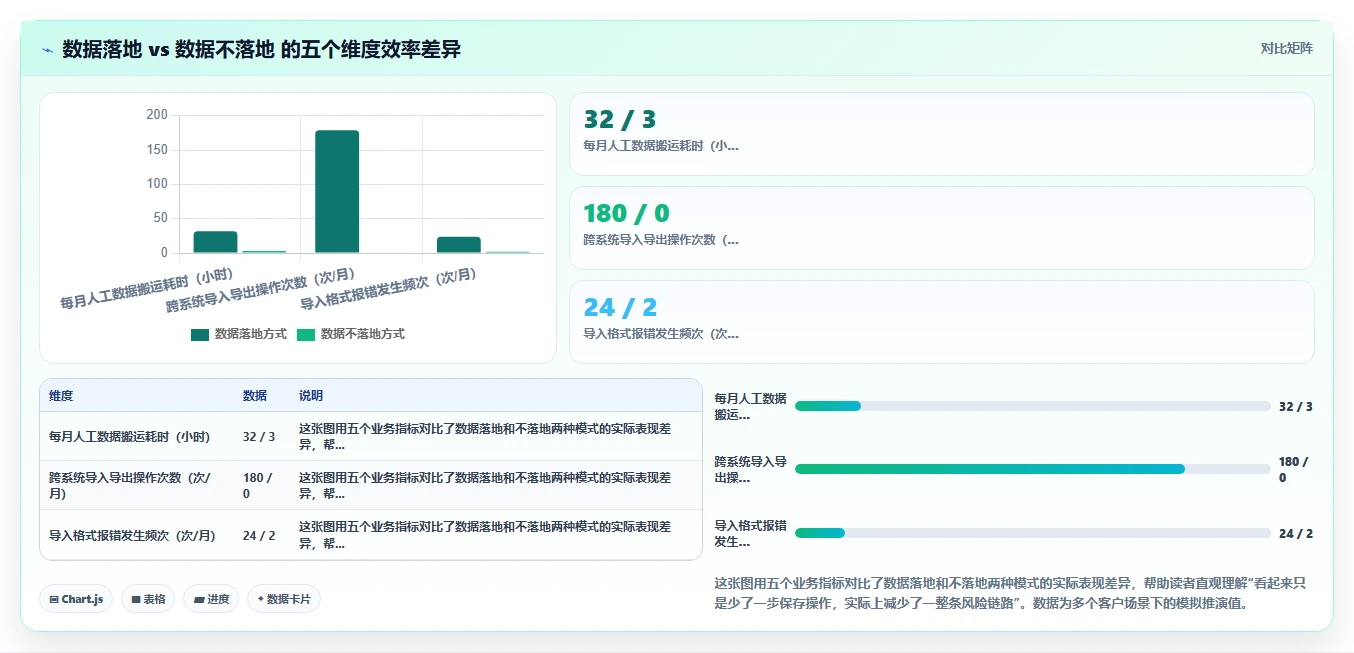
Task: Click the x-axis label 每月人工数据搬运耗时（小时）
Action: click(147, 290)
